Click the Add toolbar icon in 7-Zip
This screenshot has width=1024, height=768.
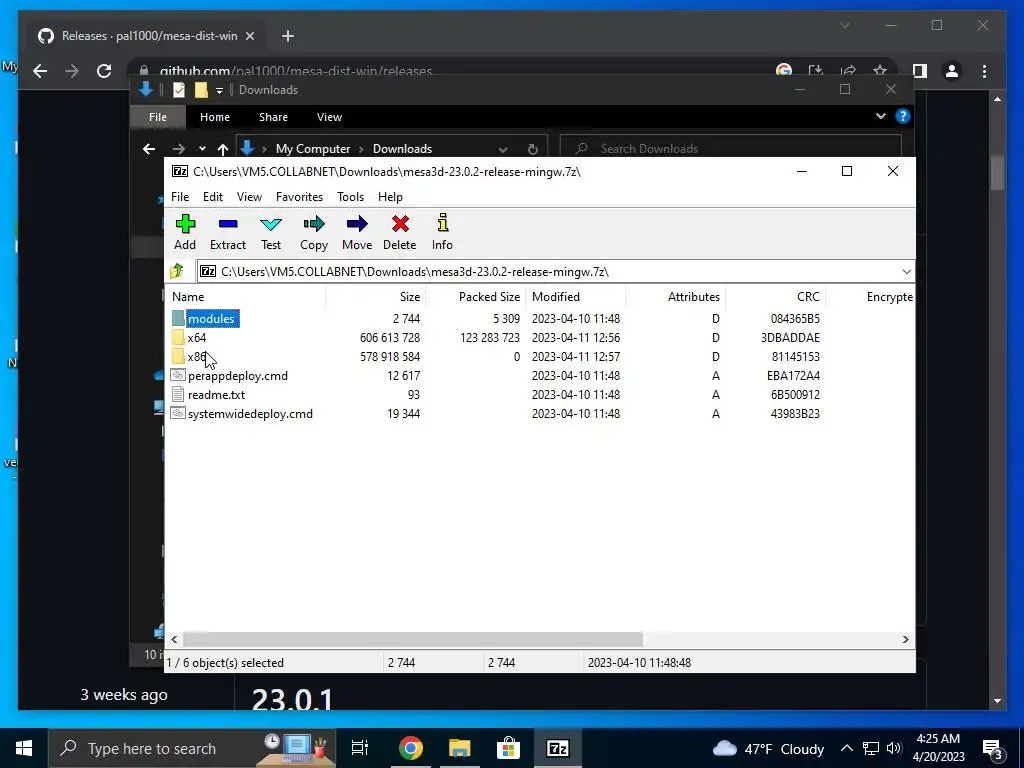click(x=185, y=224)
